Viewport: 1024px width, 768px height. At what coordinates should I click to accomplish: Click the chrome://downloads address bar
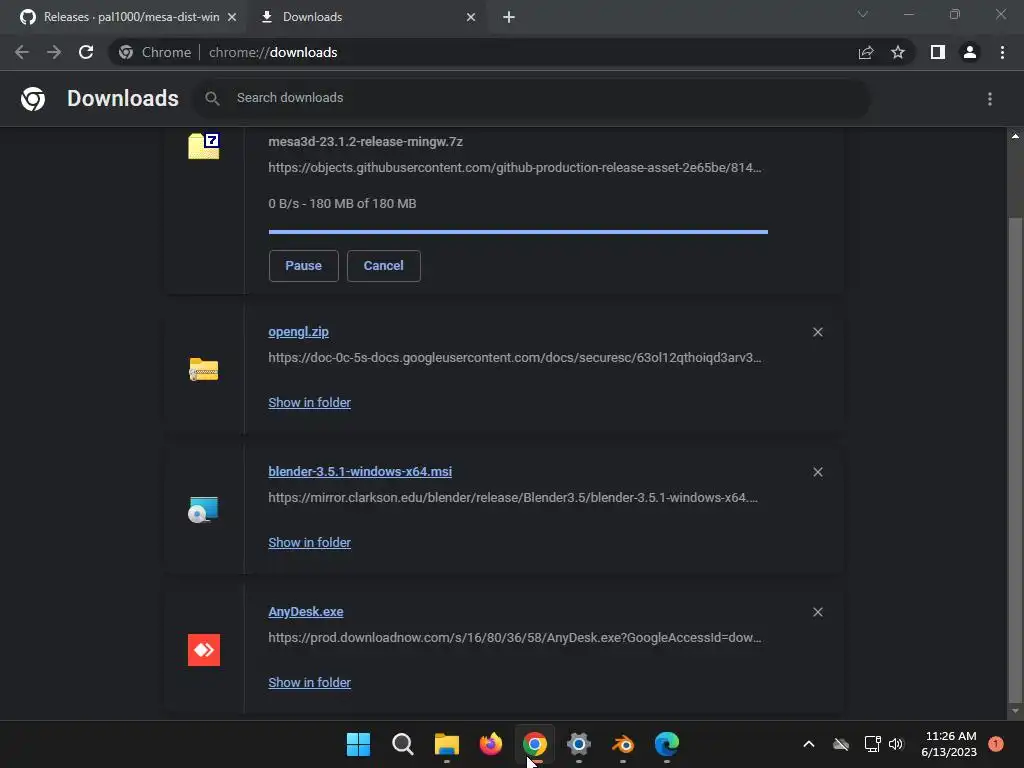[x=483, y=52]
